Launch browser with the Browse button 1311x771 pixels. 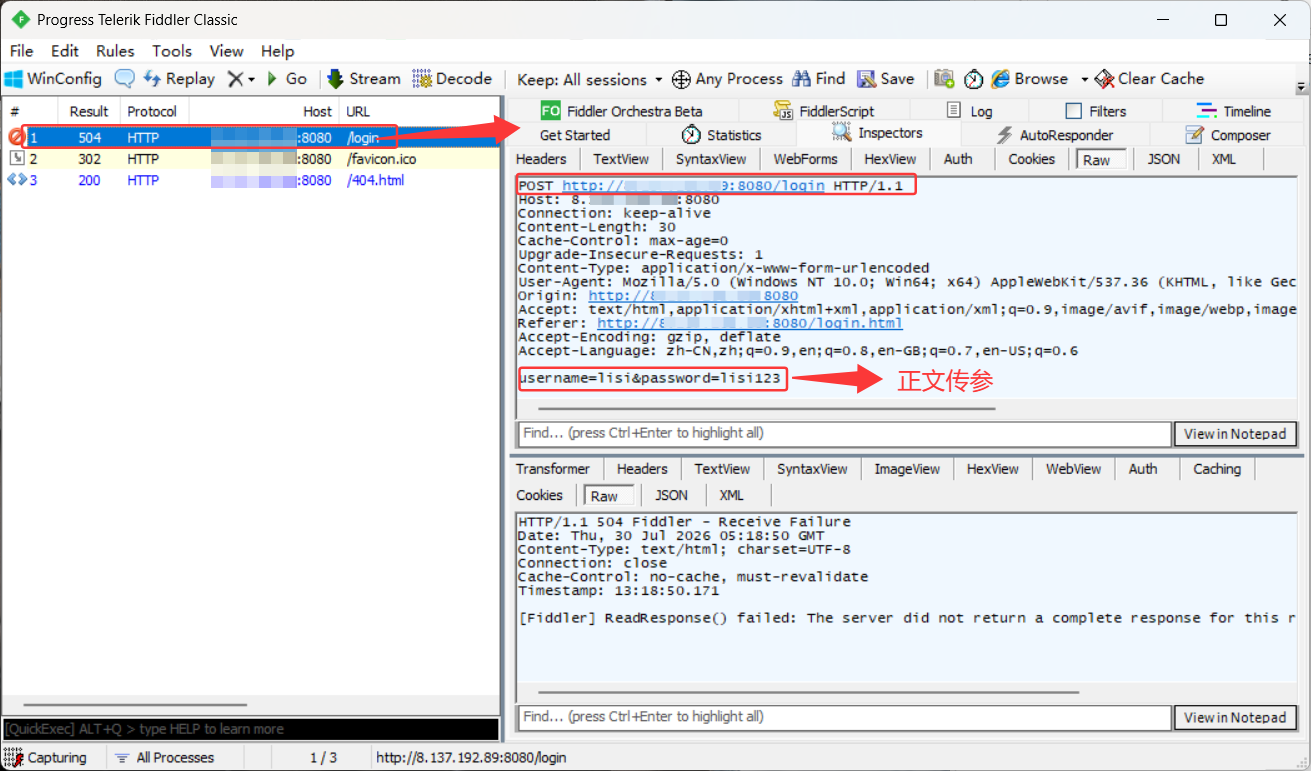[x=1030, y=79]
